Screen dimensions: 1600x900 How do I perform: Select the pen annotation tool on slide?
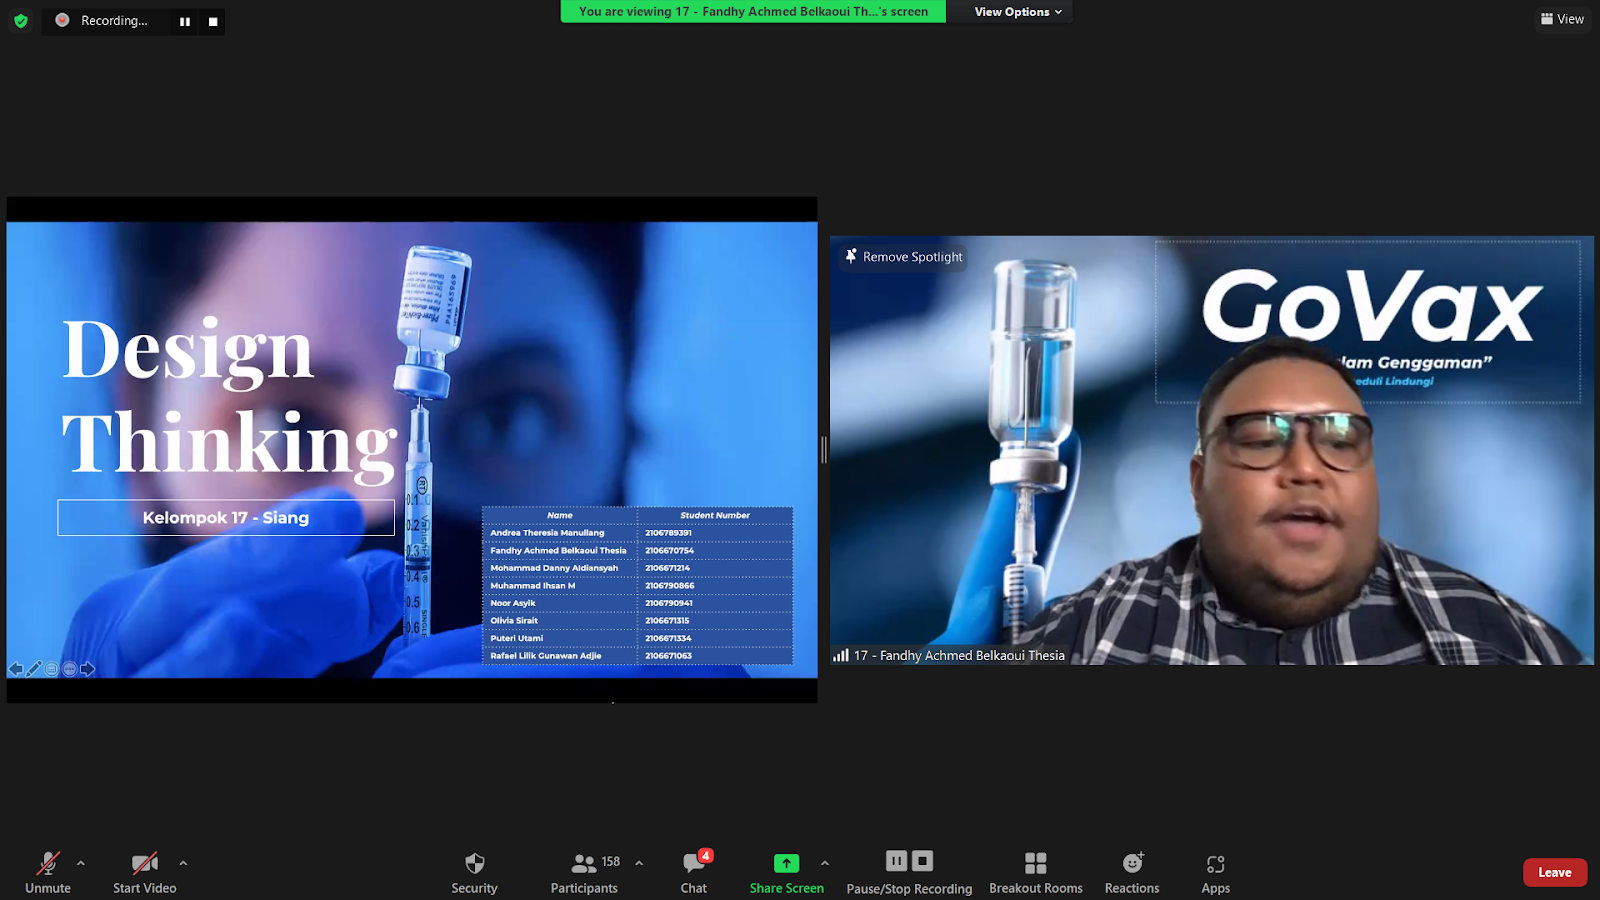[x=34, y=669]
